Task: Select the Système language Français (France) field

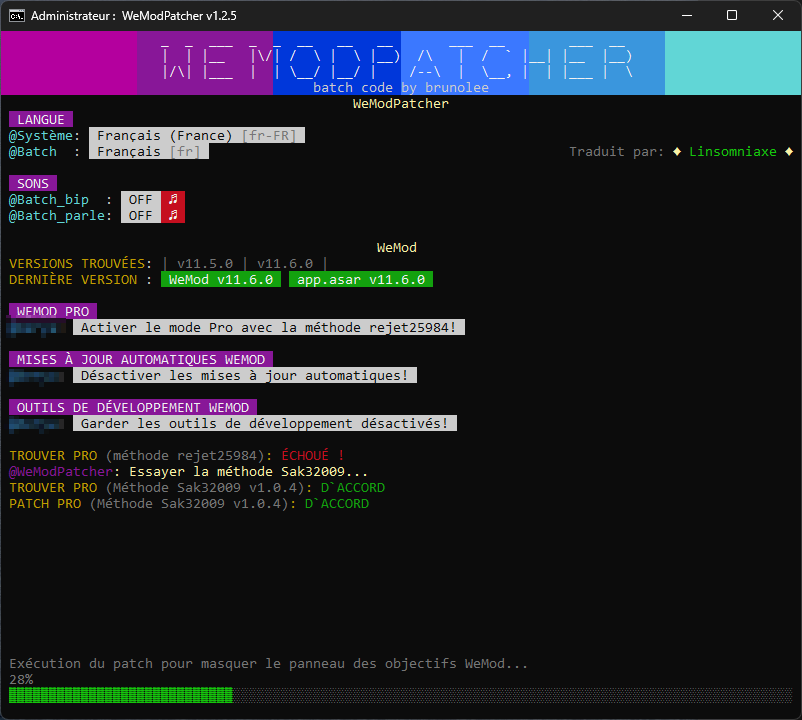Action: coord(197,136)
